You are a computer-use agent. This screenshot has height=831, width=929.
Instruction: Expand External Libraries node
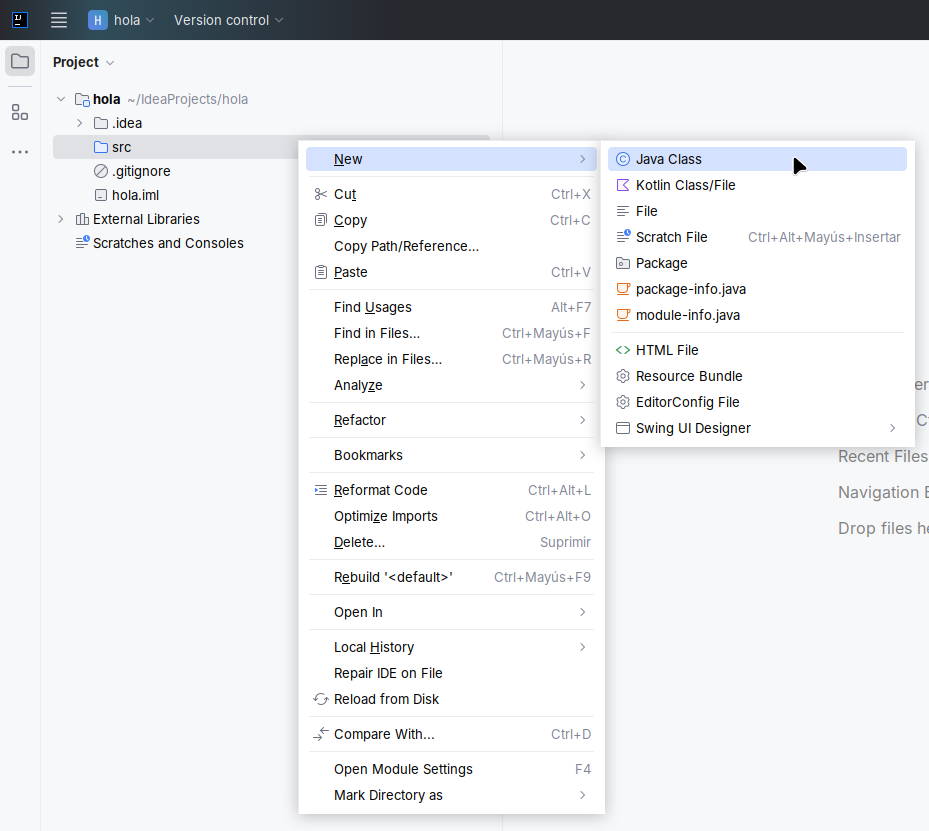(61, 219)
